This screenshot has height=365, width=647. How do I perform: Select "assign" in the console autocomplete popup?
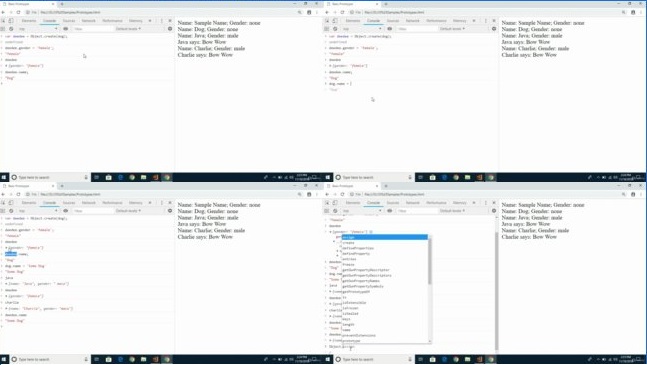(x=385, y=237)
